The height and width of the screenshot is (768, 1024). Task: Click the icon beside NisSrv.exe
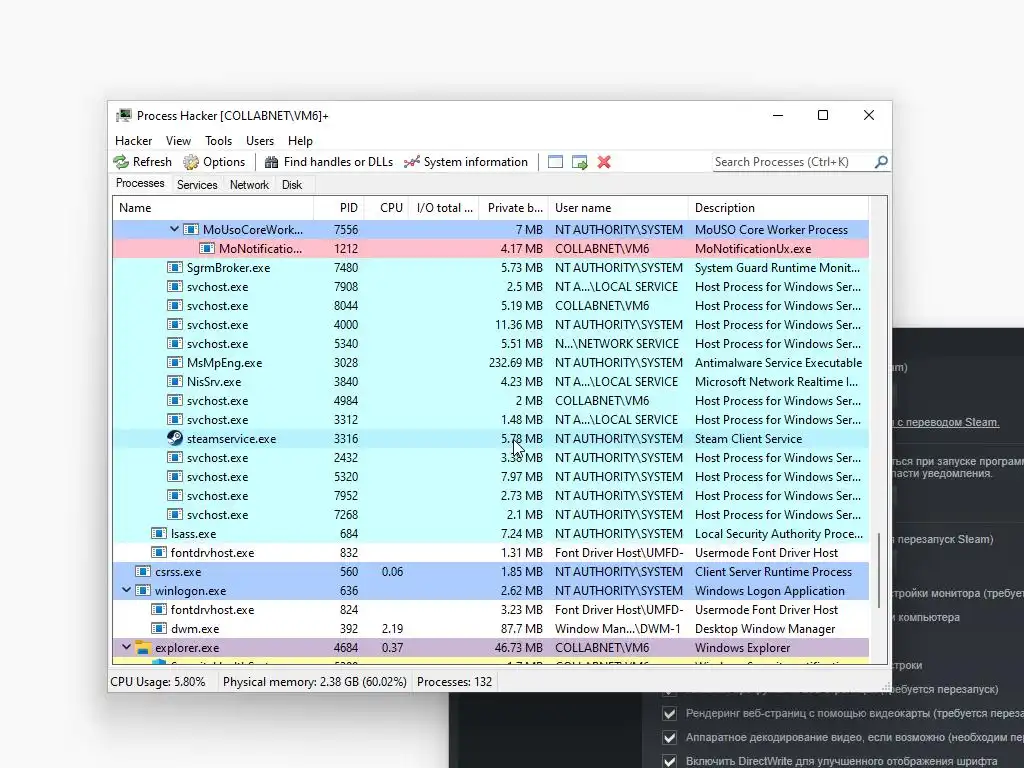click(x=174, y=381)
